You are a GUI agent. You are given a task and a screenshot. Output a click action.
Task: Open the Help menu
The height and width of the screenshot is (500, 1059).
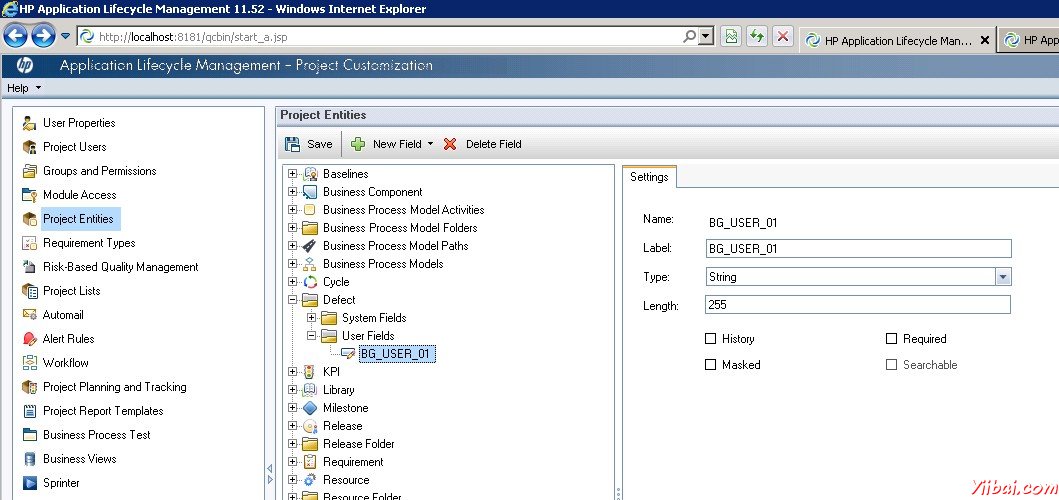pos(24,88)
